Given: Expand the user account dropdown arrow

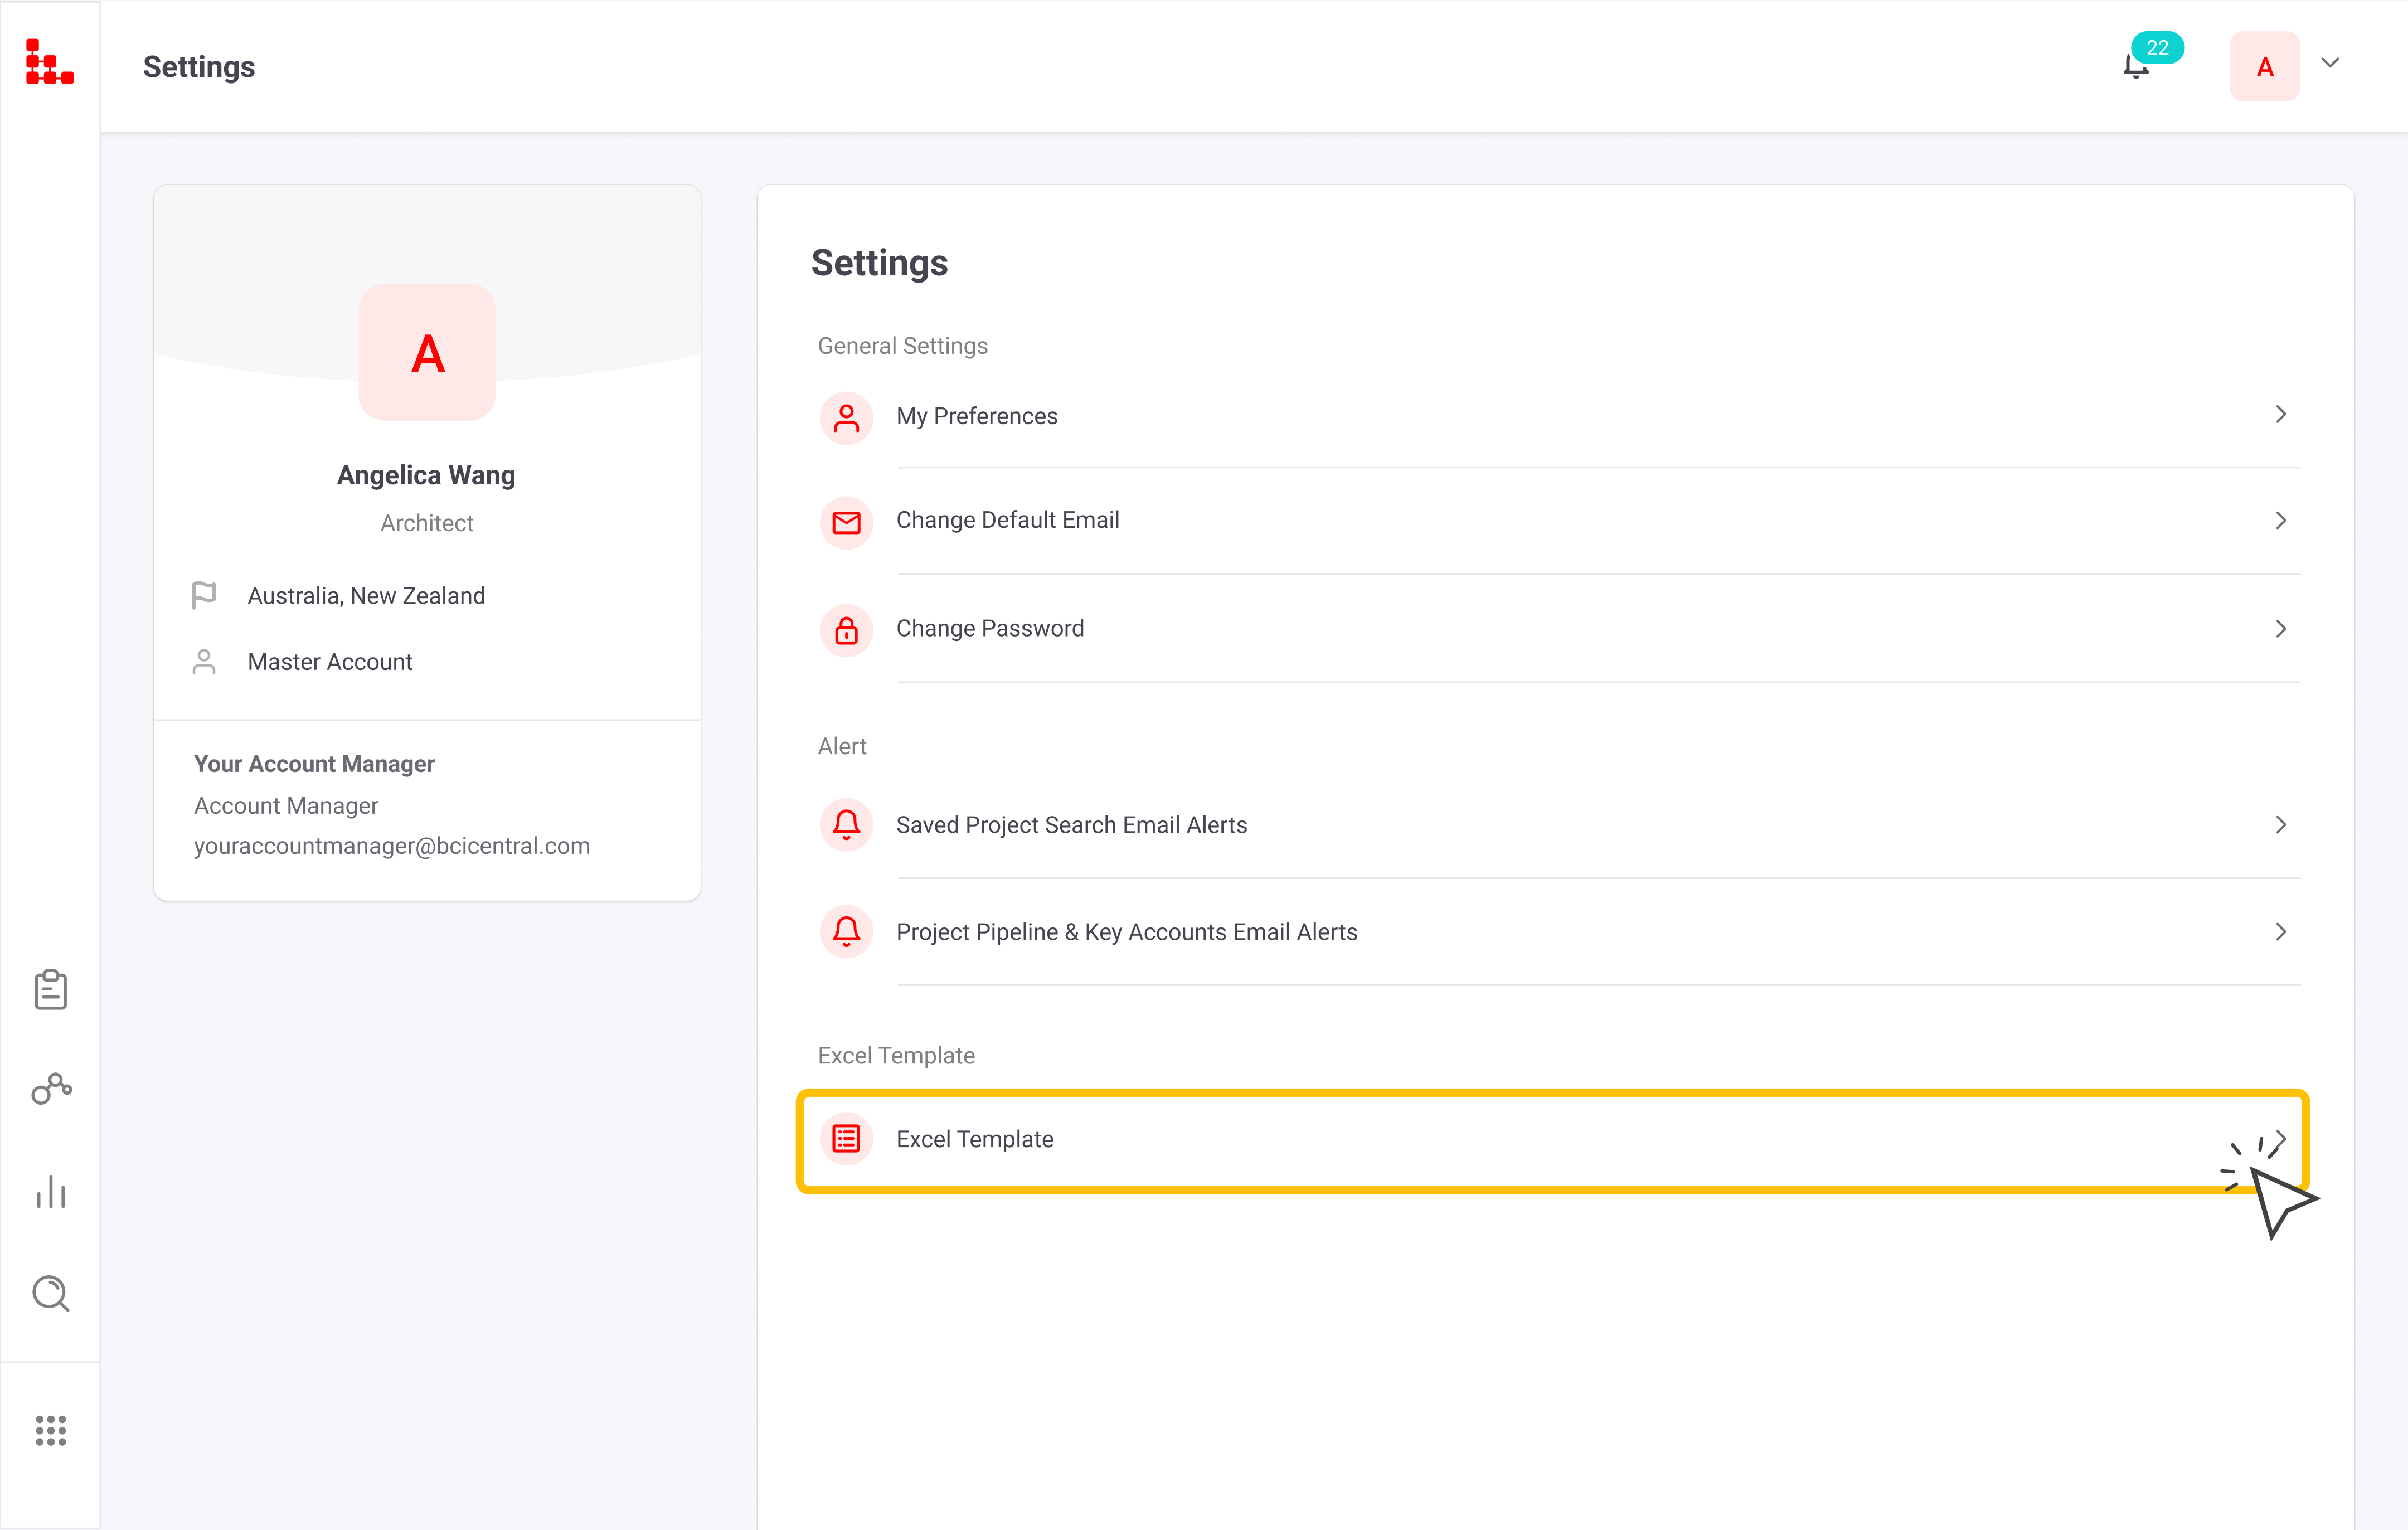Looking at the screenshot, I should (x=2330, y=63).
